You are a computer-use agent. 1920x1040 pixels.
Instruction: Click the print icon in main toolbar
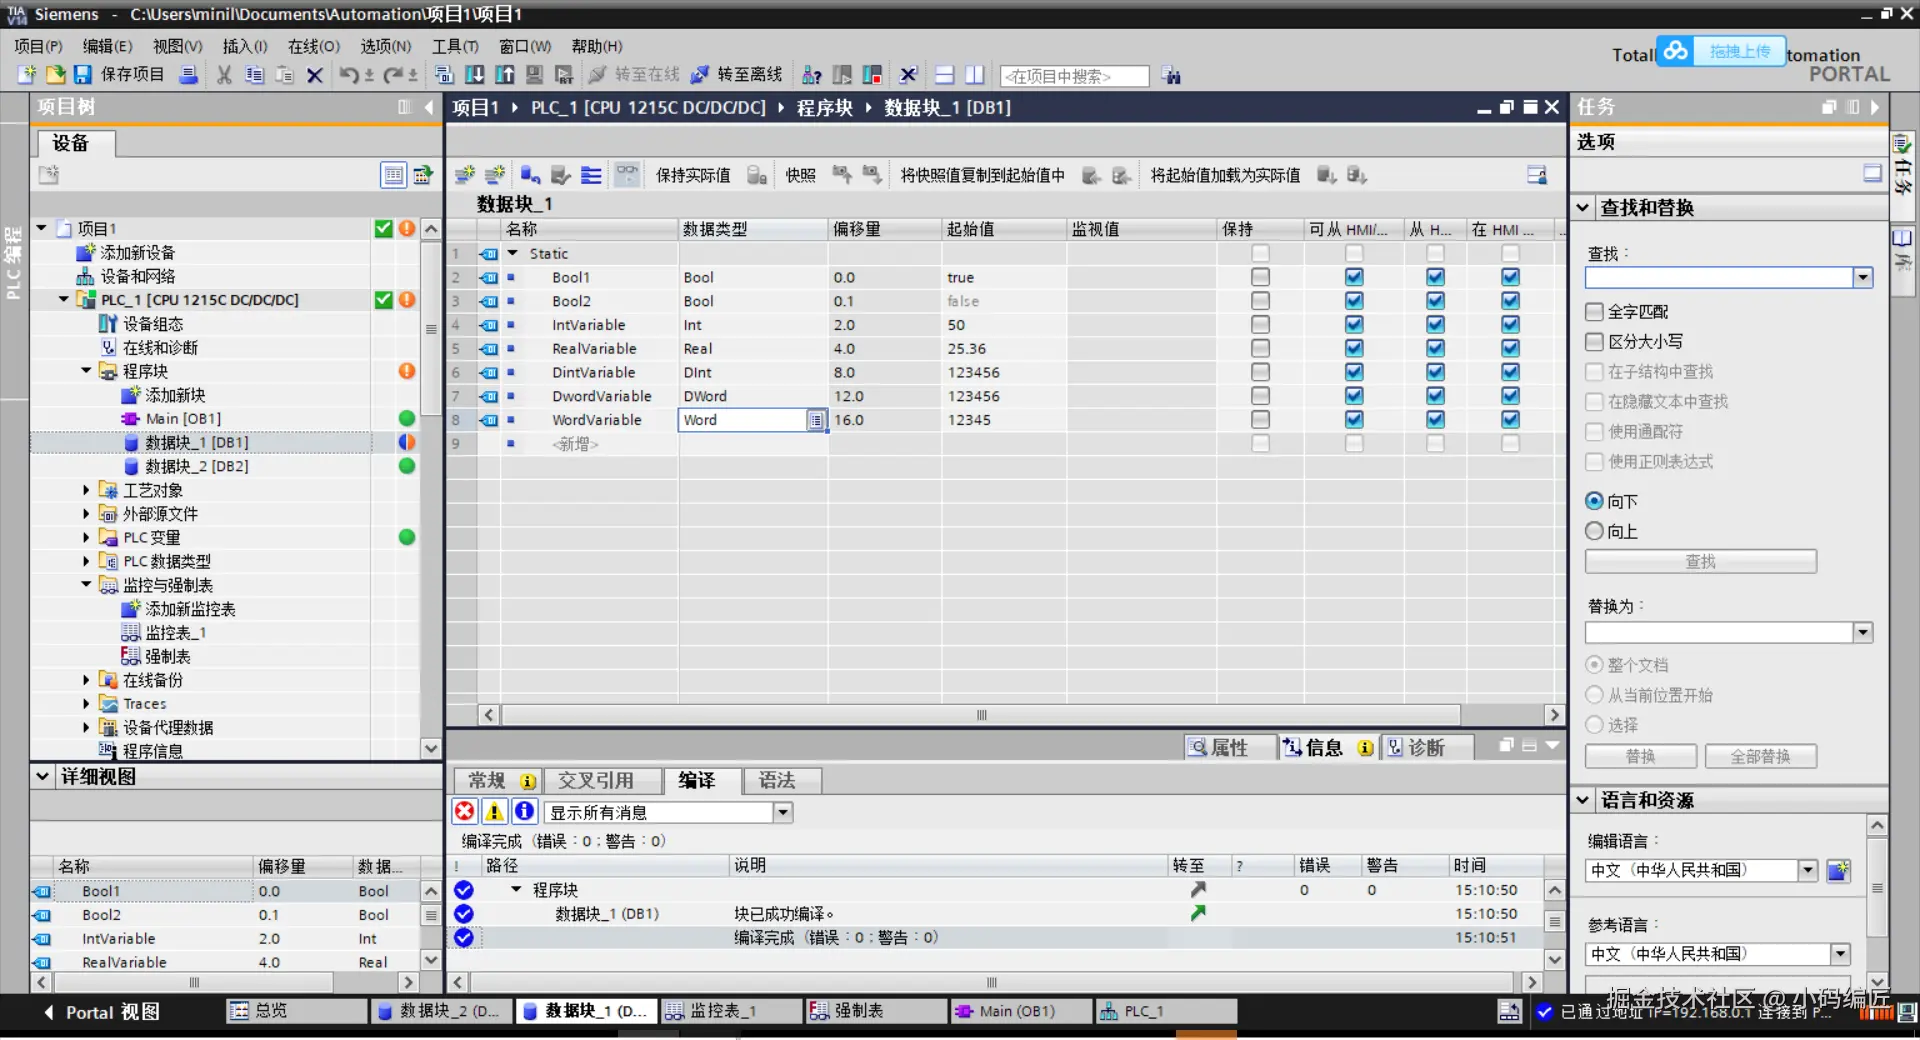[x=188, y=75]
